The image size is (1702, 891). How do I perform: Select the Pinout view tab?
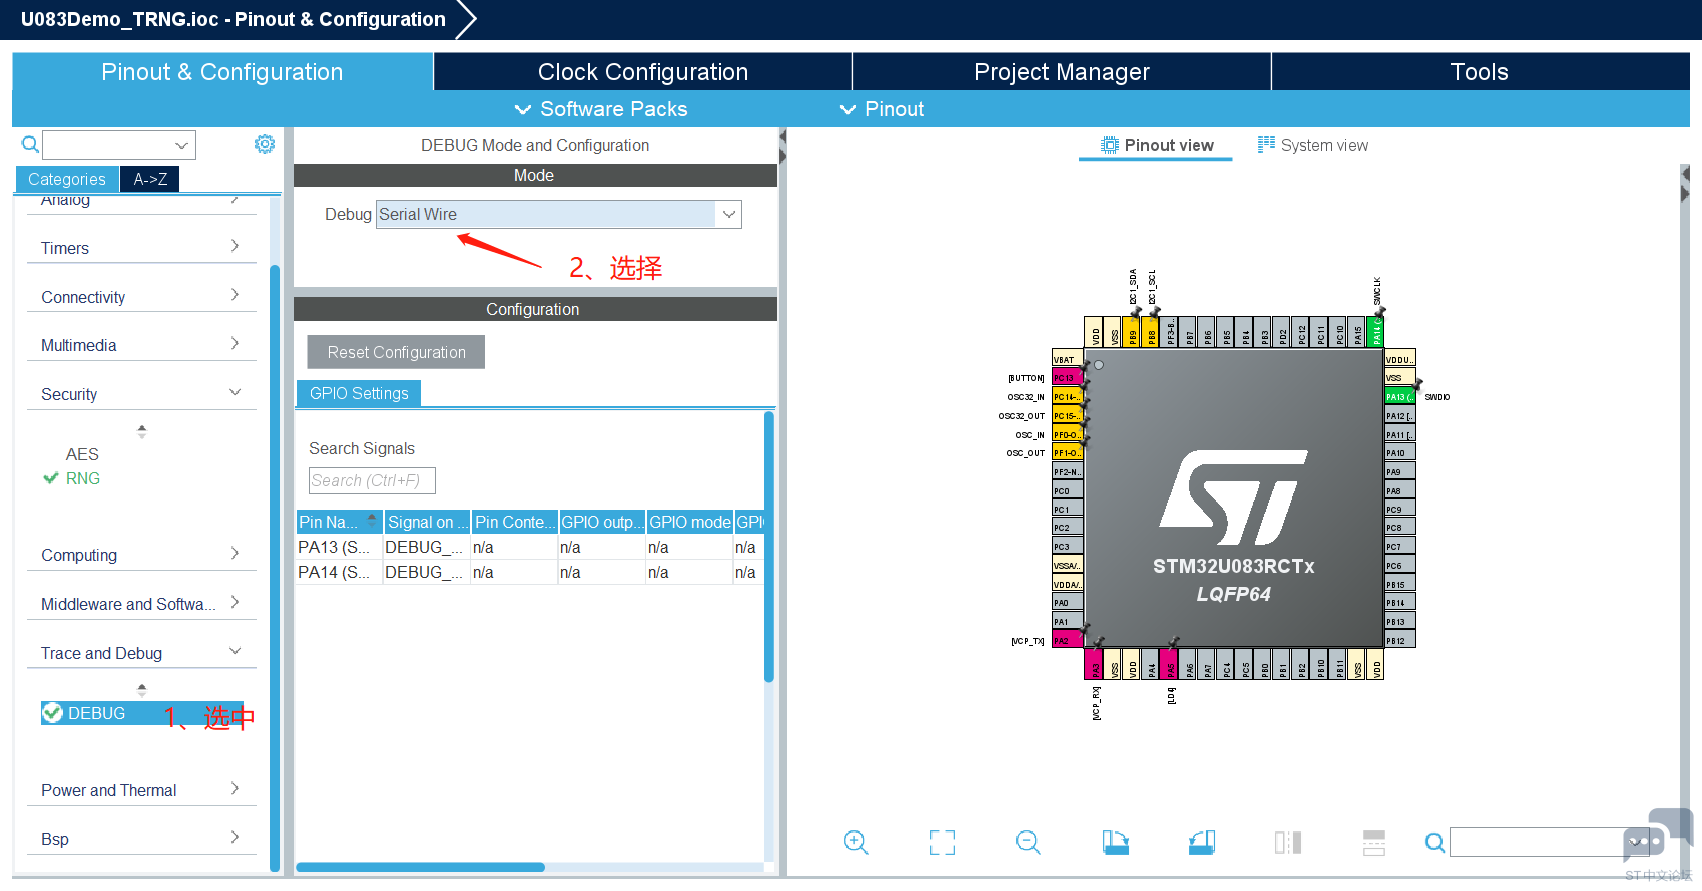[1157, 145]
